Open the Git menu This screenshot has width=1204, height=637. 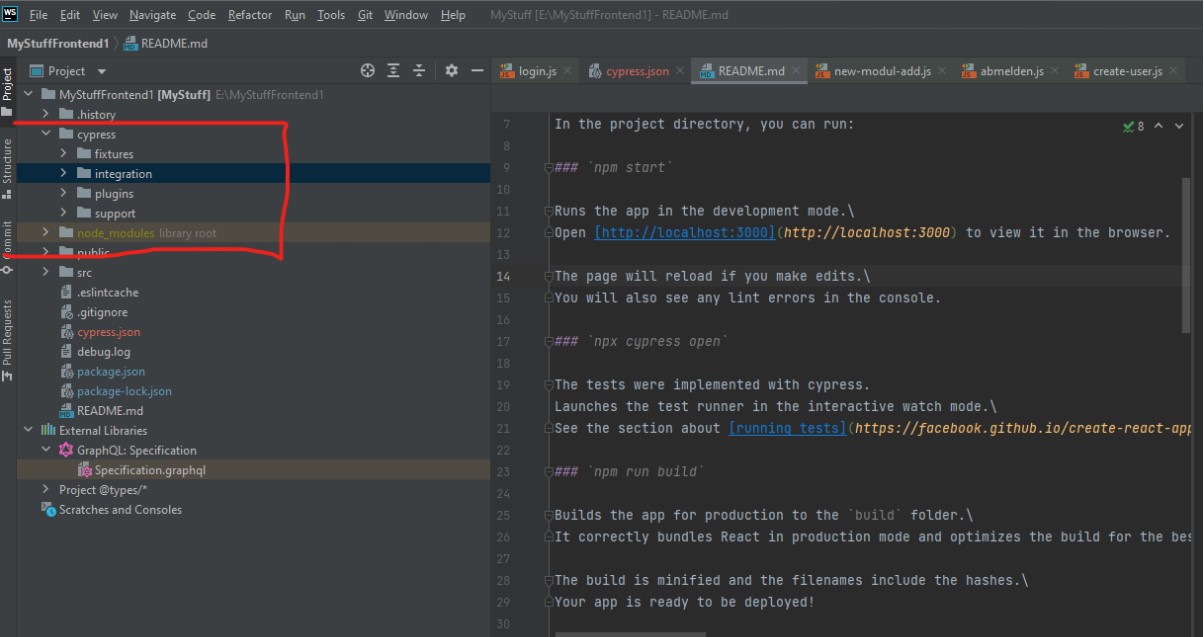(x=365, y=15)
